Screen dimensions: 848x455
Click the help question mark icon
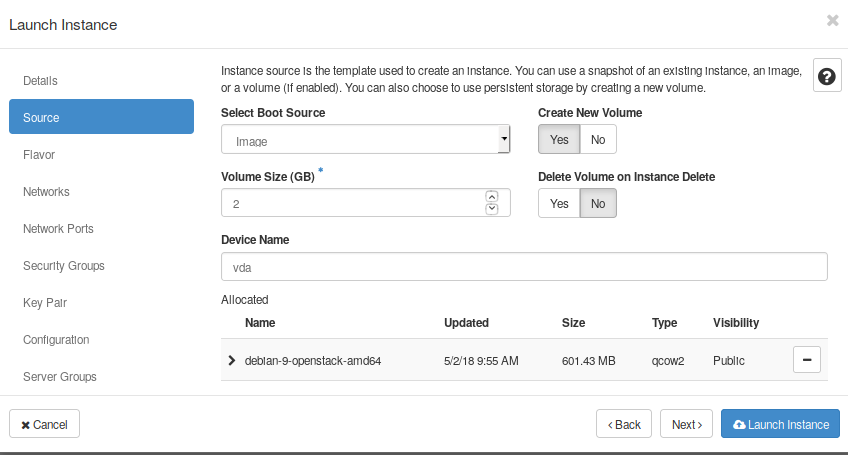[827, 77]
